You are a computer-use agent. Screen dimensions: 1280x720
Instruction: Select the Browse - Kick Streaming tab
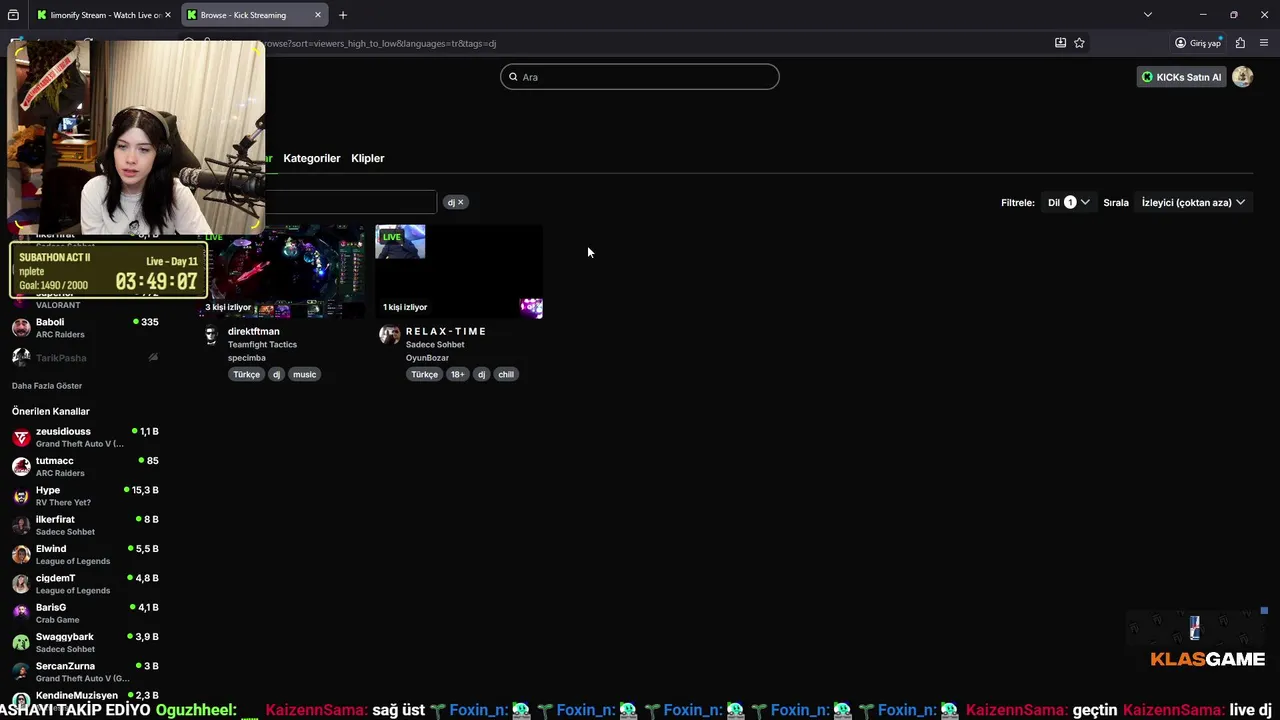(255, 15)
